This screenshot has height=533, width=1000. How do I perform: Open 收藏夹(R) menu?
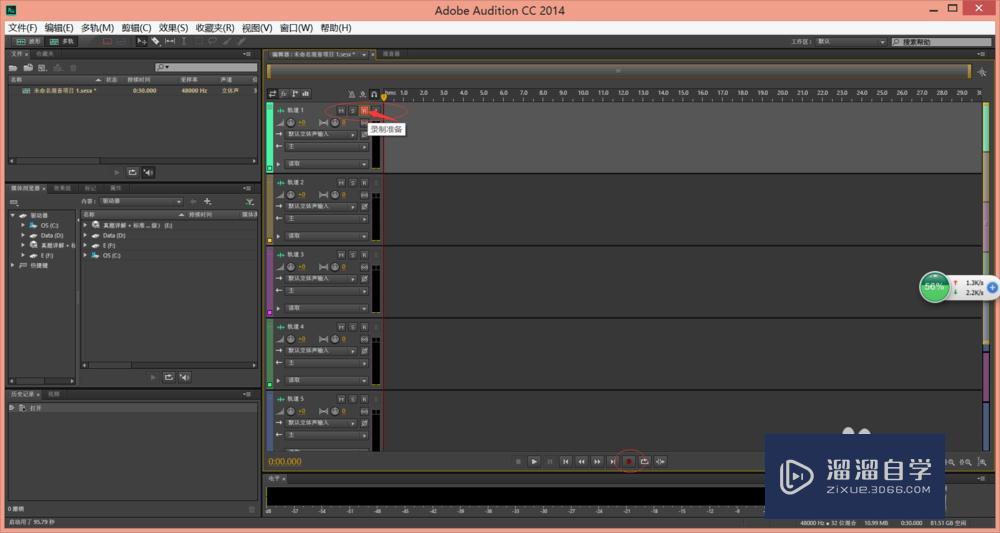tap(215, 28)
